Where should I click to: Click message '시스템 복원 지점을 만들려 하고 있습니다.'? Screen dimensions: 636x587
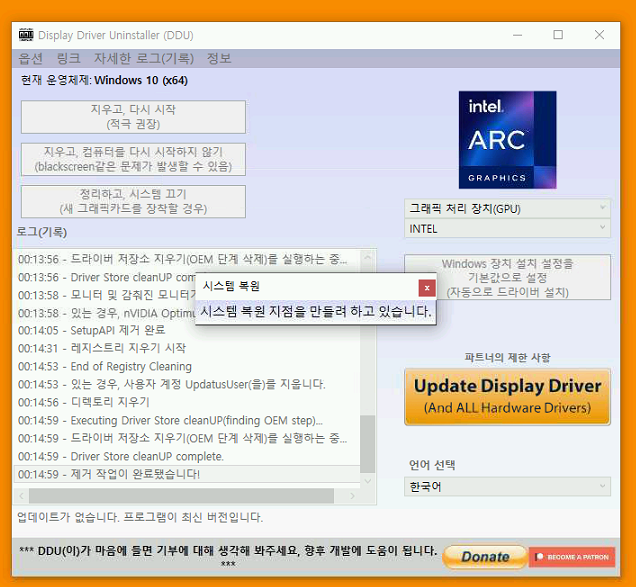tap(316, 312)
